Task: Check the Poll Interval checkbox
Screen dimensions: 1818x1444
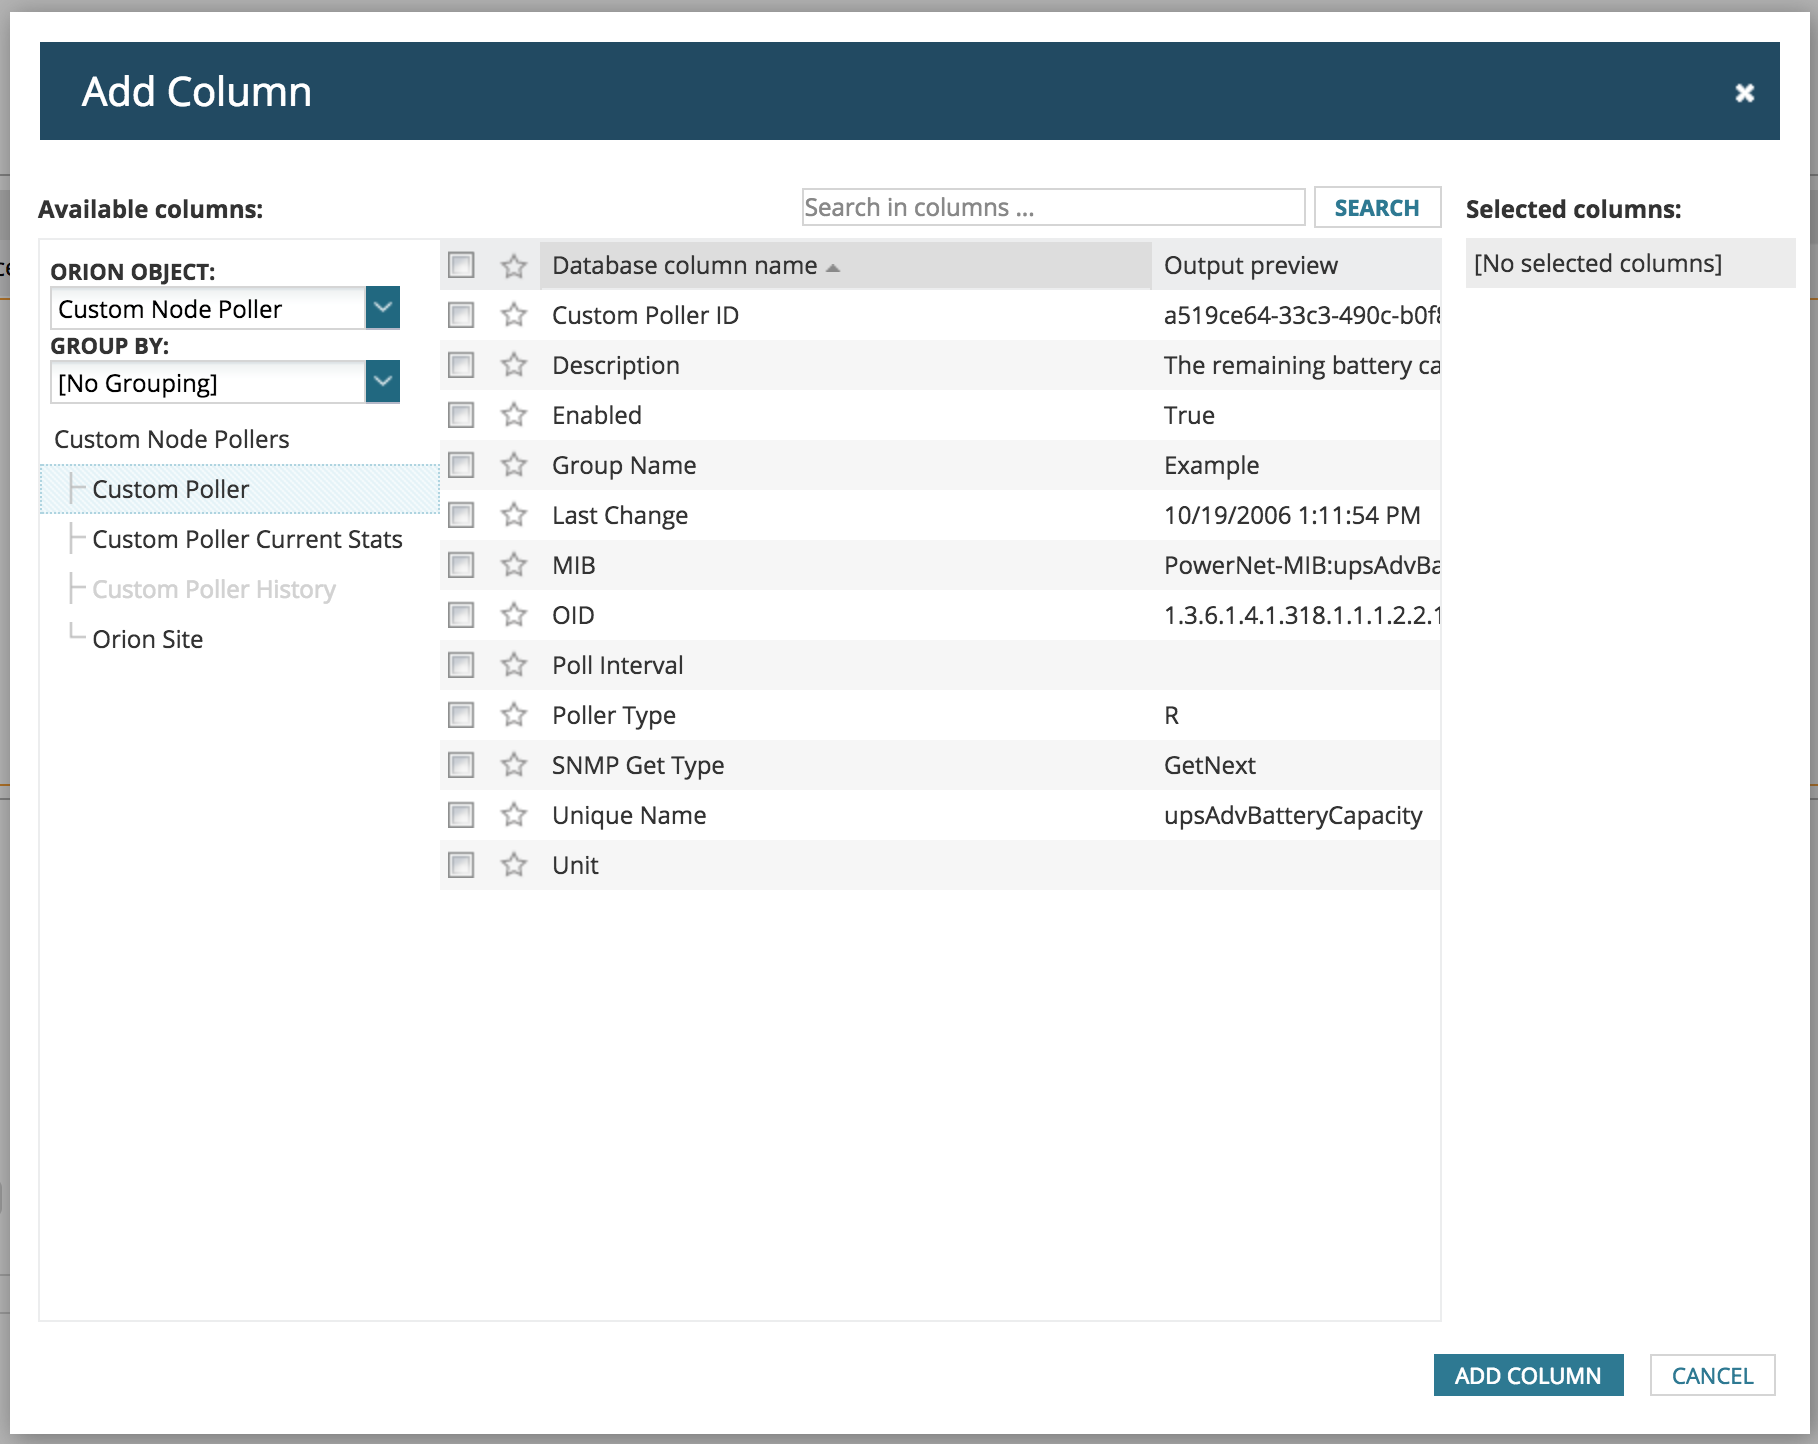Action: pos(461,665)
